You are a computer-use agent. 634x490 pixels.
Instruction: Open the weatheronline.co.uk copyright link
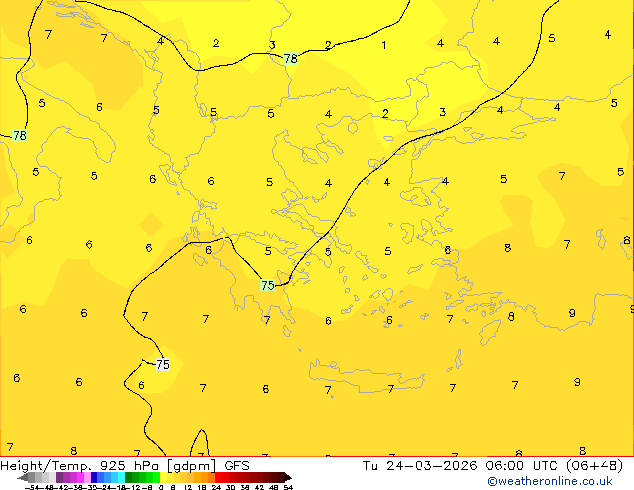(x=550, y=481)
